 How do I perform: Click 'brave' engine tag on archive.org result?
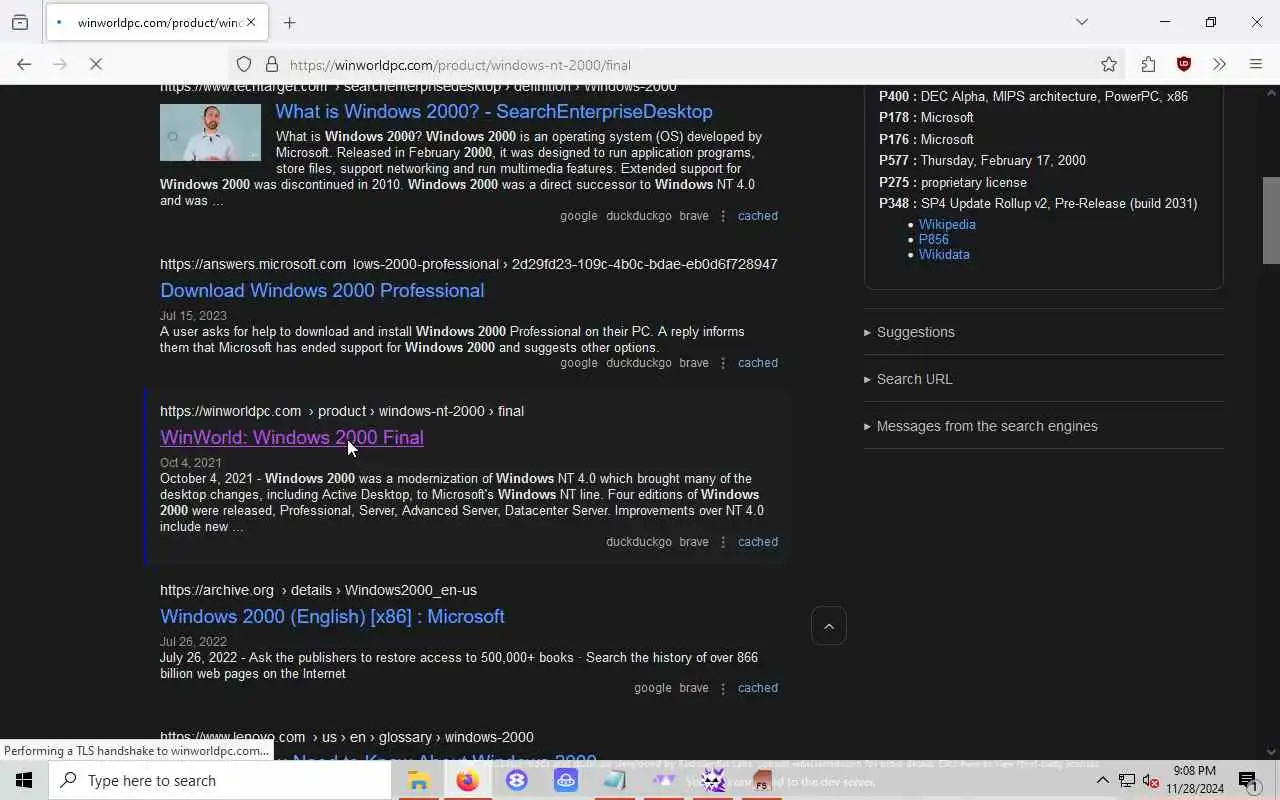pyautogui.click(x=694, y=688)
